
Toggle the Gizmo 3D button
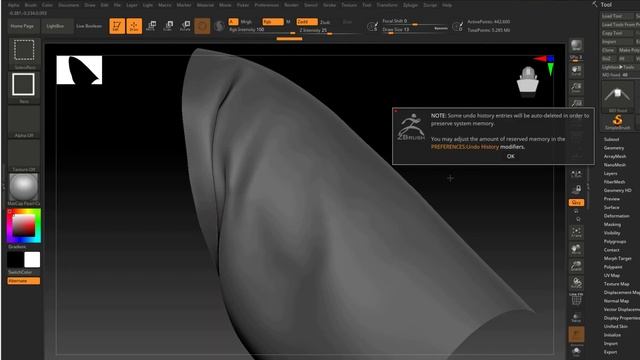pos(202,26)
